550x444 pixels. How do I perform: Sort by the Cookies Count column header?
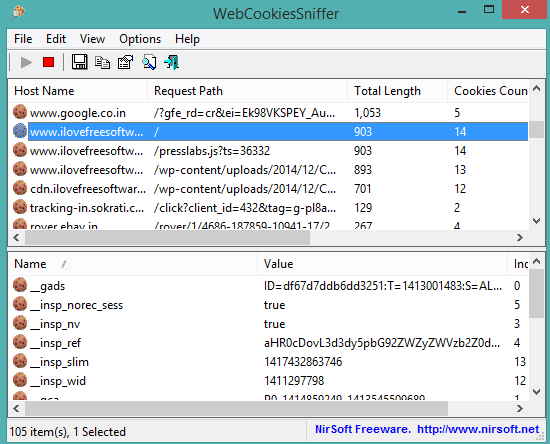click(488, 91)
